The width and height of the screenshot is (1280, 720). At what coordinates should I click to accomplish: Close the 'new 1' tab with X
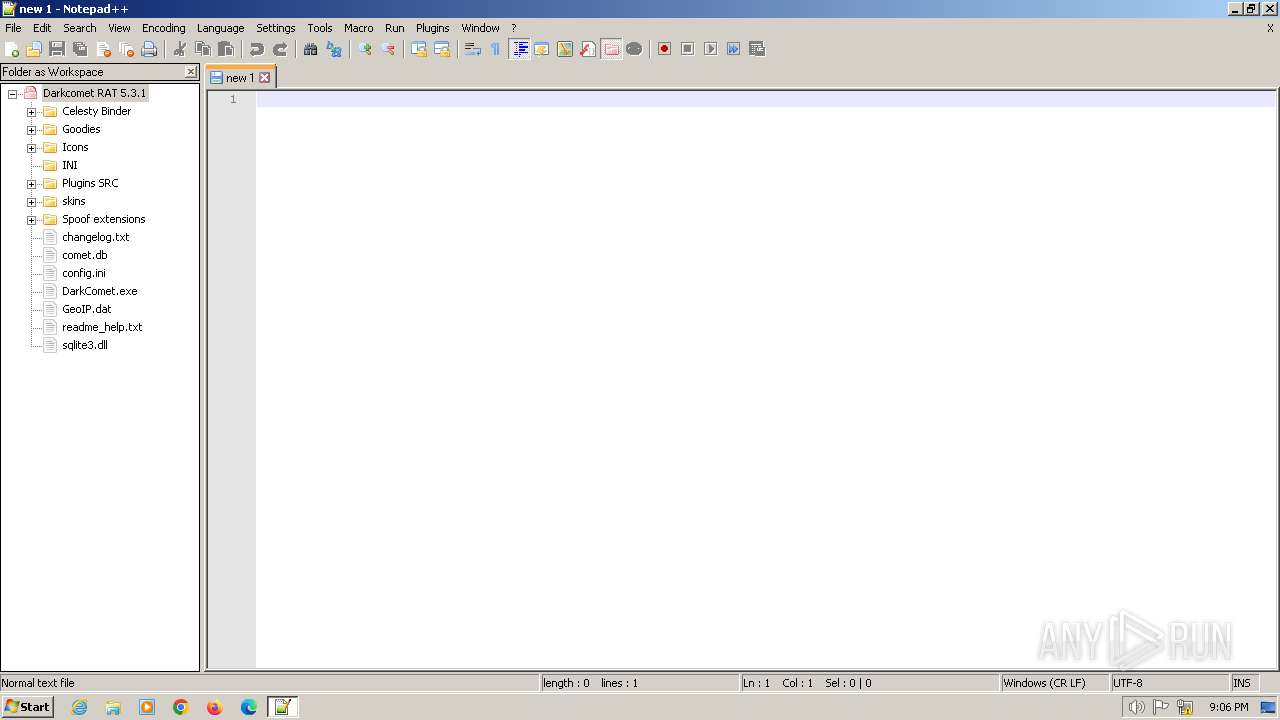point(265,78)
